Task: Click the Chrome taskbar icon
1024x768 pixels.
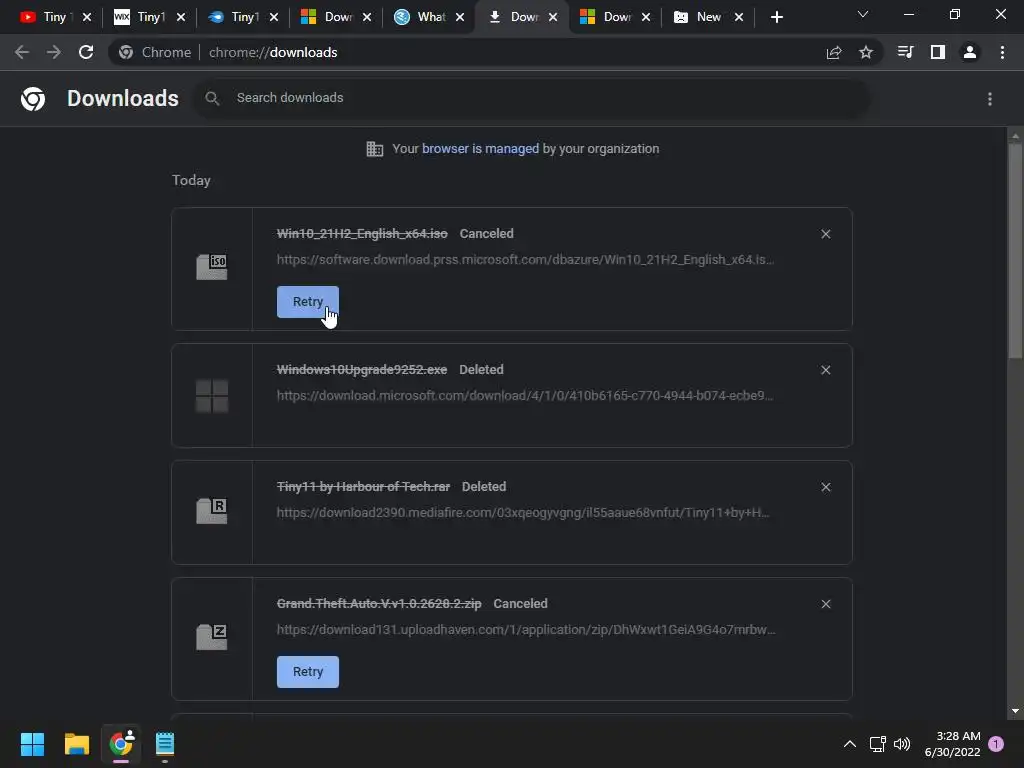Action: 121,744
